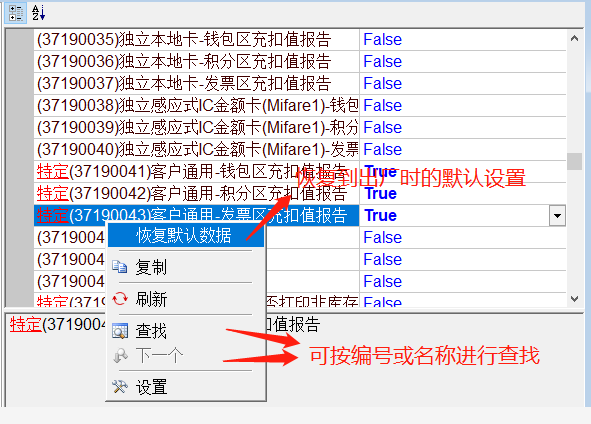Click scrollbar up arrow

click(x=574, y=38)
